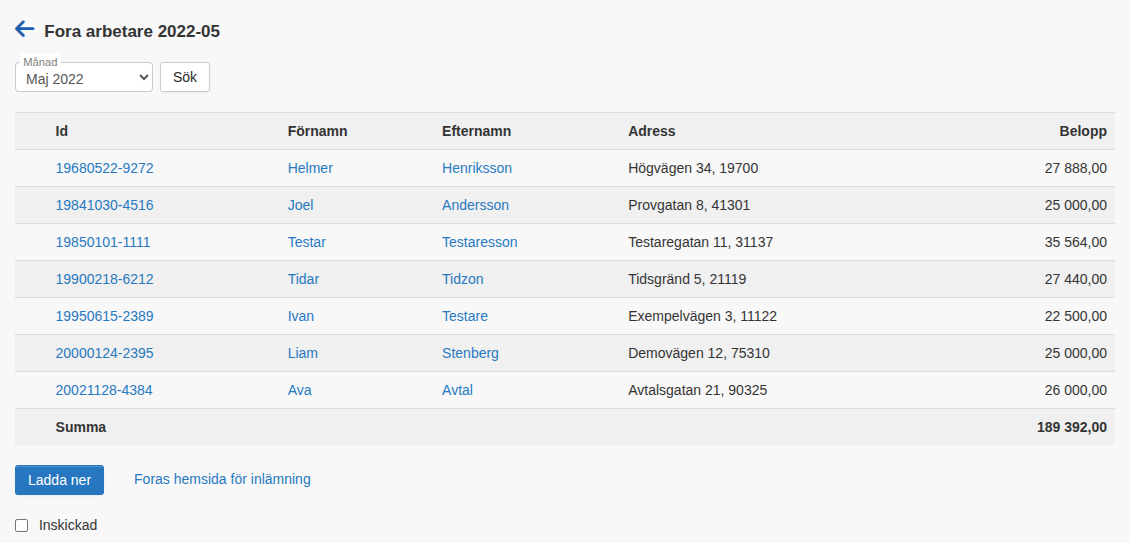The width and height of the screenshot is (1130, 543).
Task: Open Id 19900218-6212
Action: (104, 279)
